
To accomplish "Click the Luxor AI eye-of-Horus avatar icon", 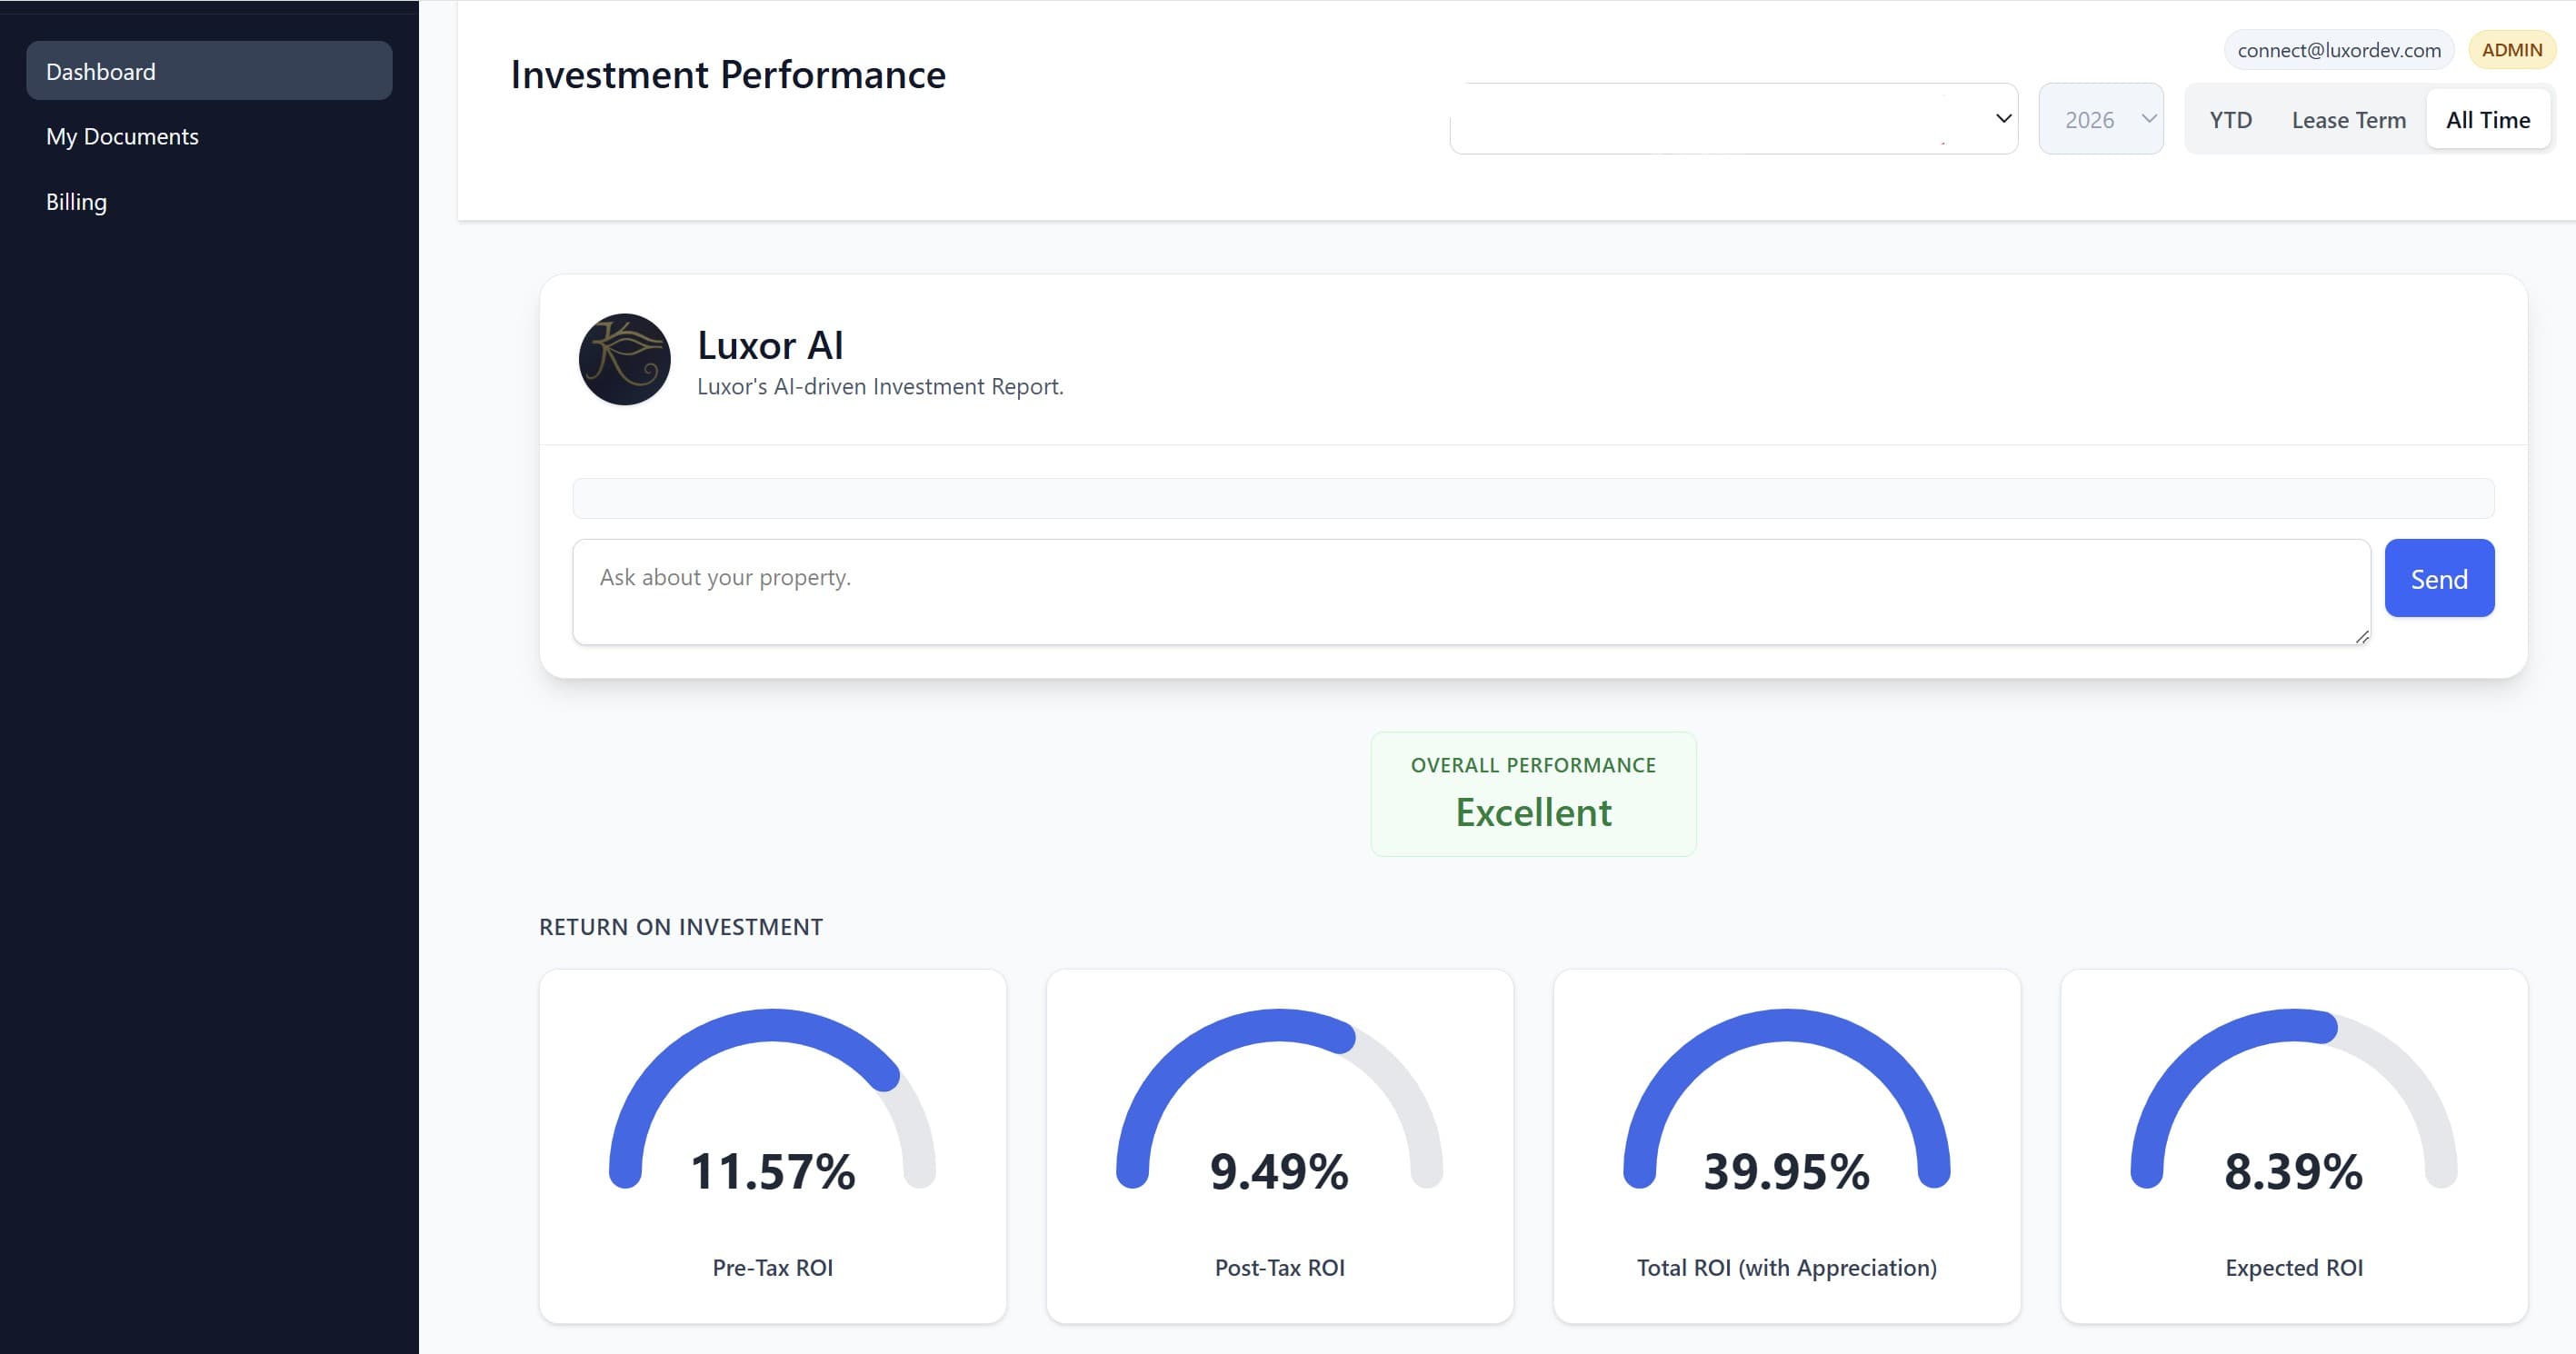I will pyautogui.click(x=624, y=359).
